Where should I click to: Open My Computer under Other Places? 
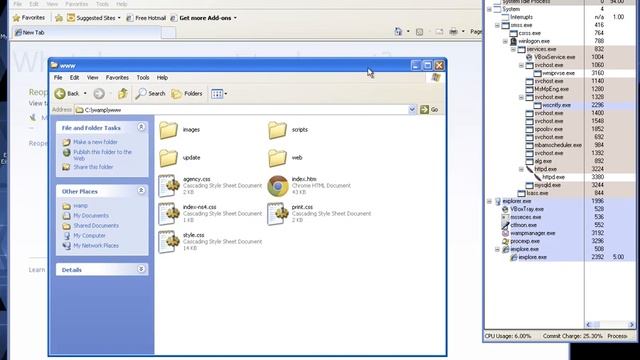click(x=89, y=236)
